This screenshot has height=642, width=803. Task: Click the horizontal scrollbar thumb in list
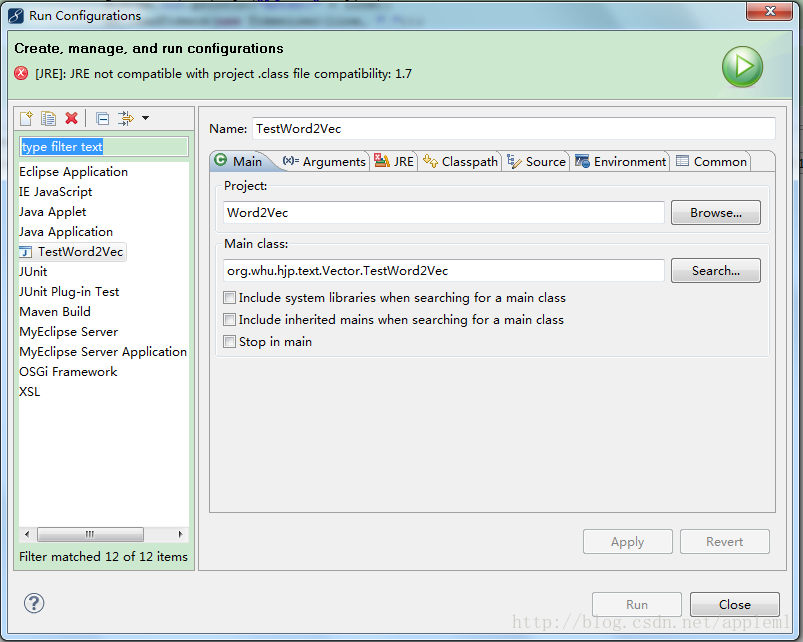pyautogui.click(x=90, y=534)
